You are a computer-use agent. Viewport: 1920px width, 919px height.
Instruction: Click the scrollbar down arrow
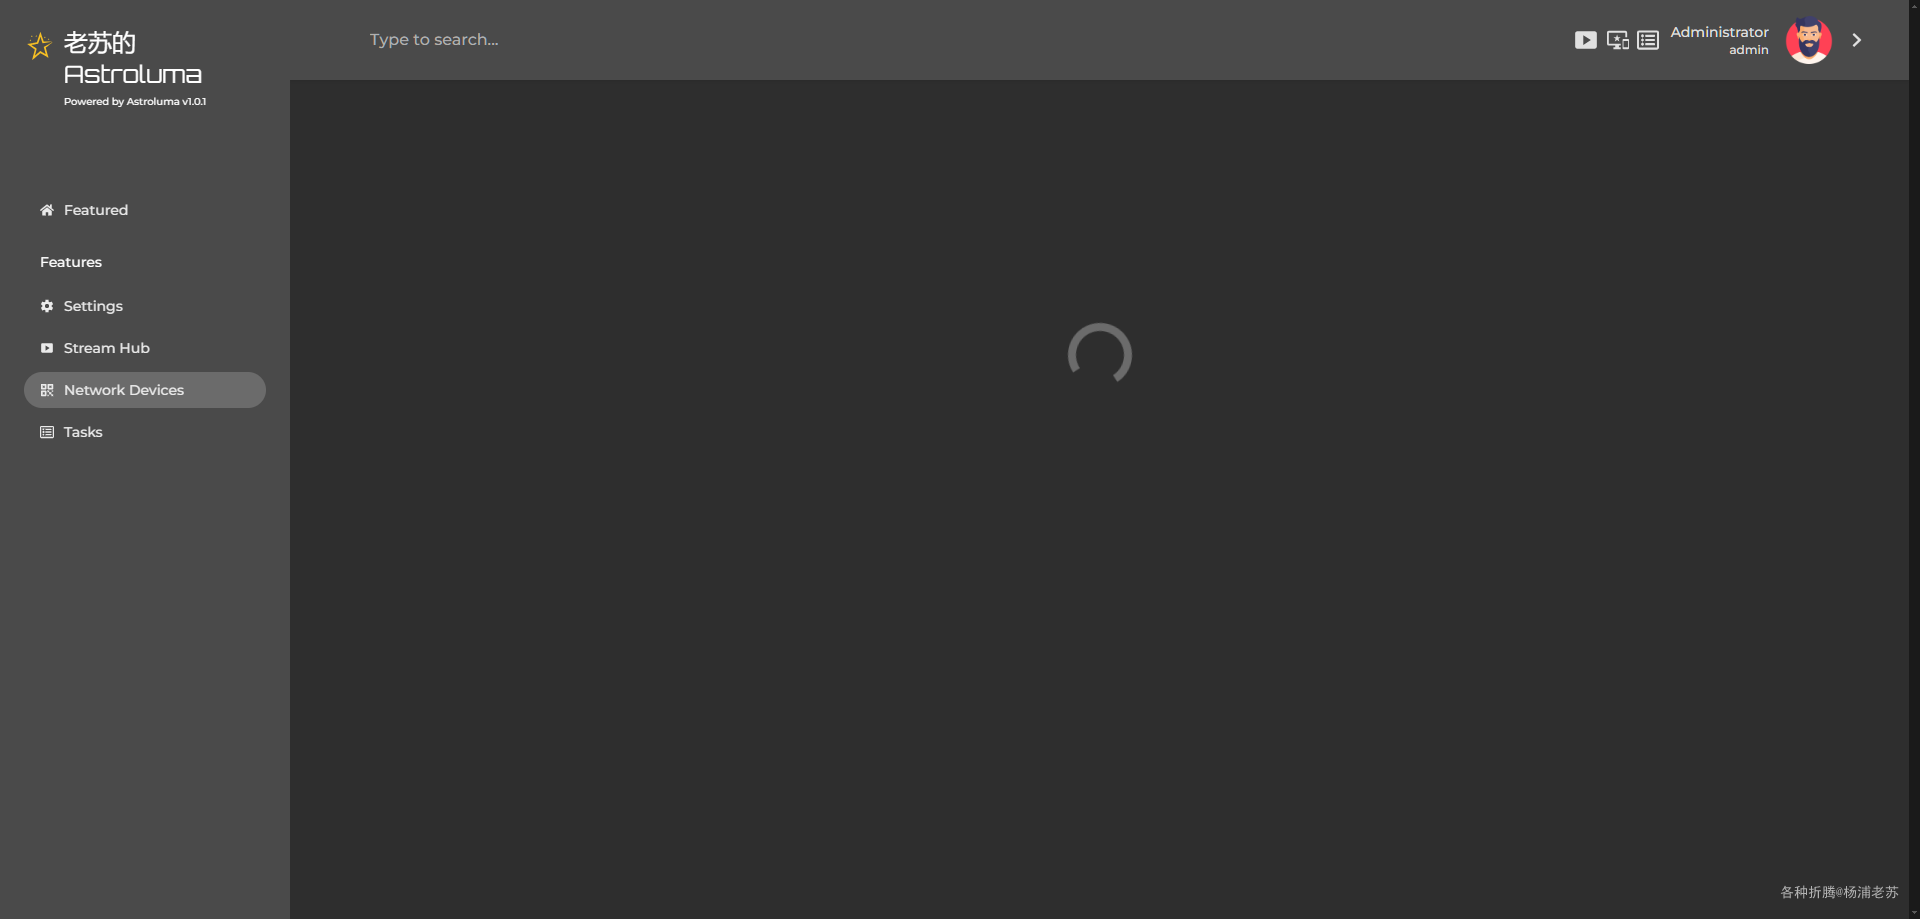click(x=1914, y=912)
